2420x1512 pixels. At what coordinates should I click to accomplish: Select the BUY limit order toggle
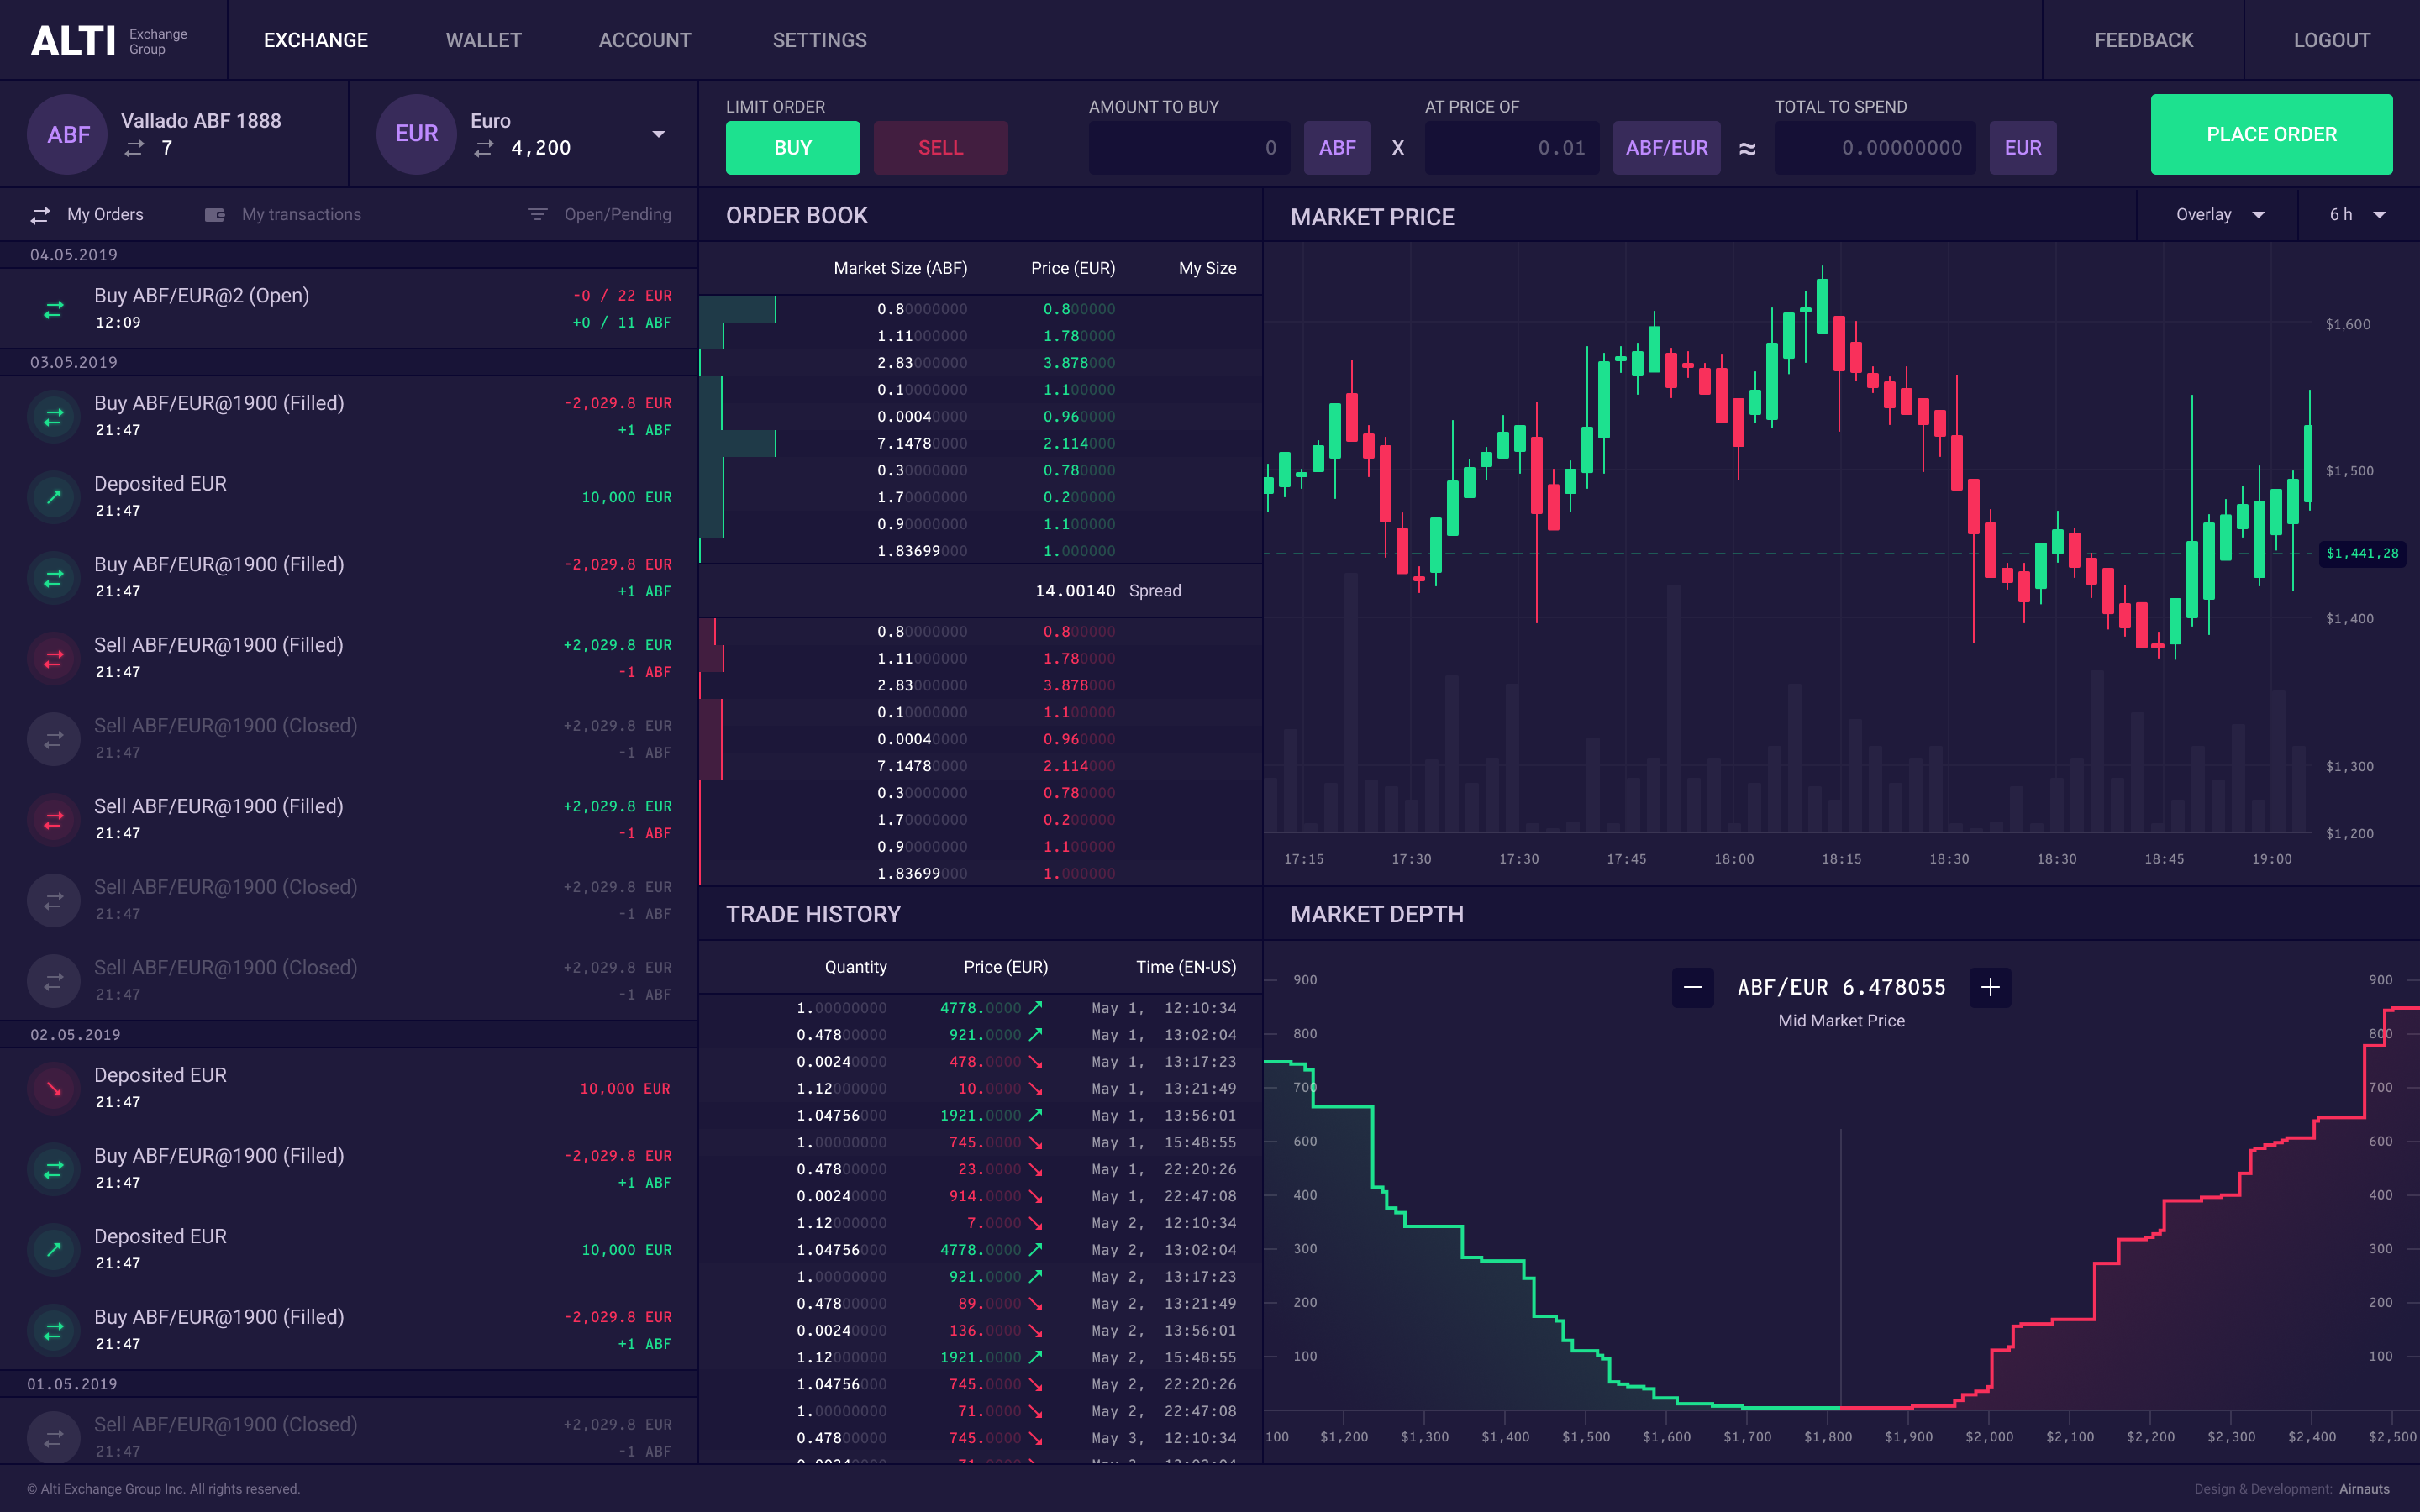click(792, 148)
